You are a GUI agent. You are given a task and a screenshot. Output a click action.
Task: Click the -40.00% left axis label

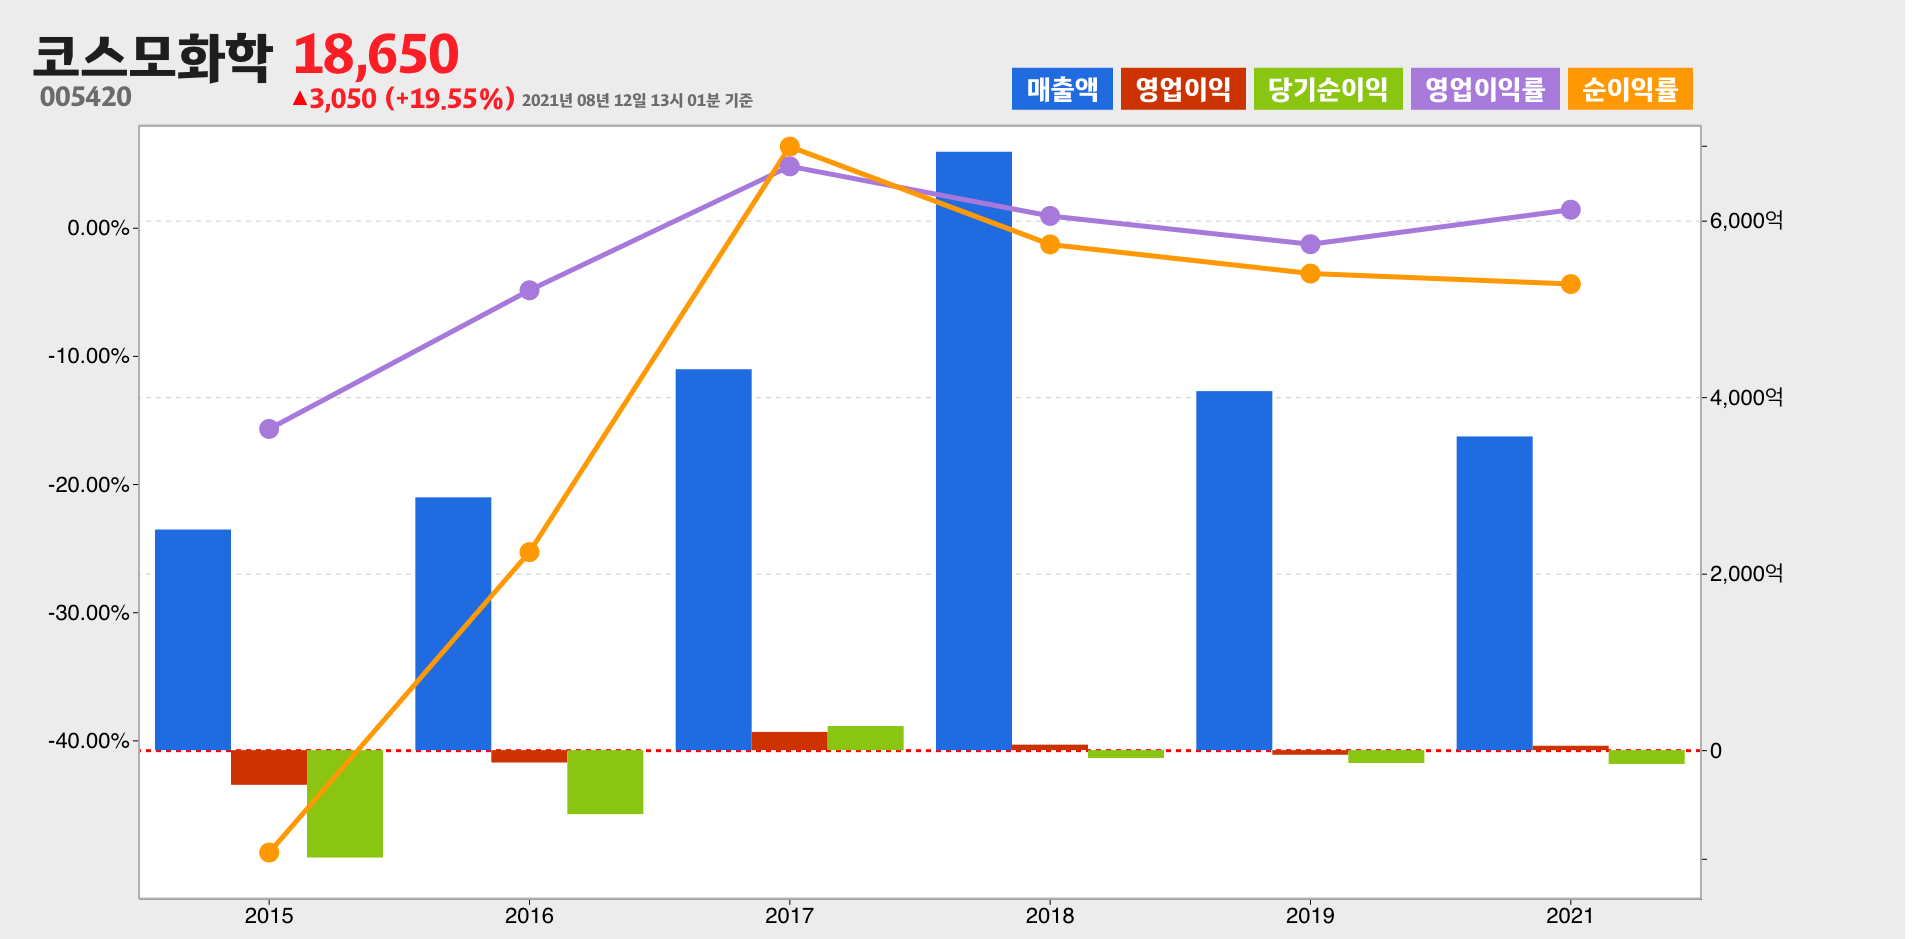89,741
